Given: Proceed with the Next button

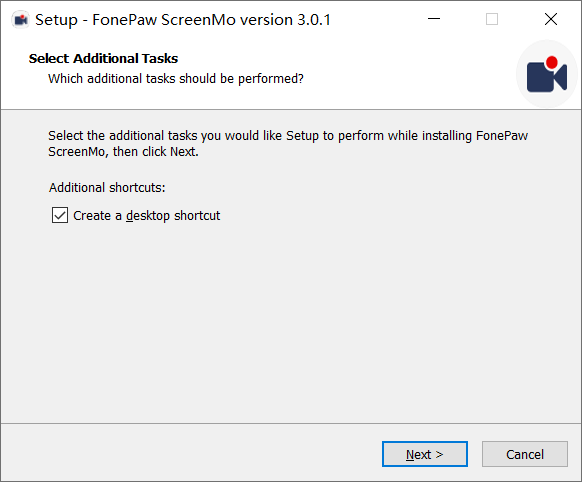Looking at the screenshot, I should coord(425,454).
